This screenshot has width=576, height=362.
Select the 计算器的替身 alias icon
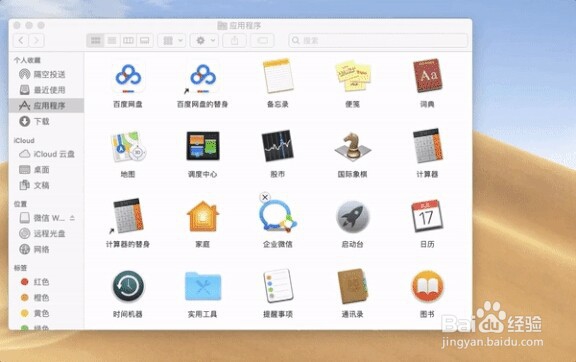coord(127,217)
